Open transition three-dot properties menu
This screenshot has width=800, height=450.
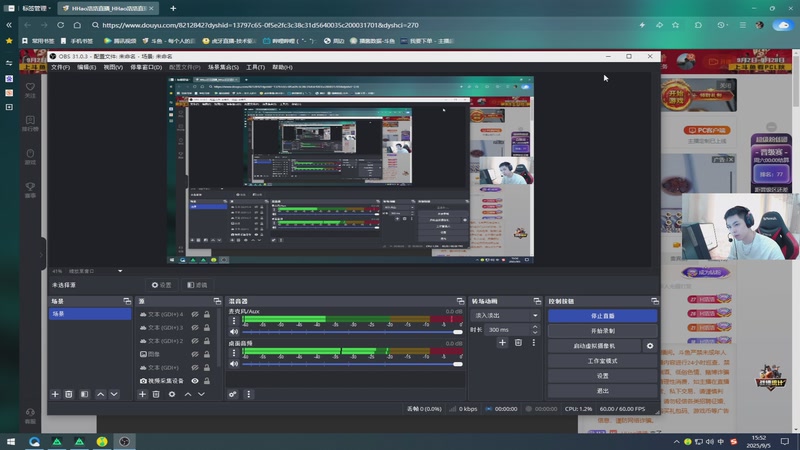[x=534, y=342]
